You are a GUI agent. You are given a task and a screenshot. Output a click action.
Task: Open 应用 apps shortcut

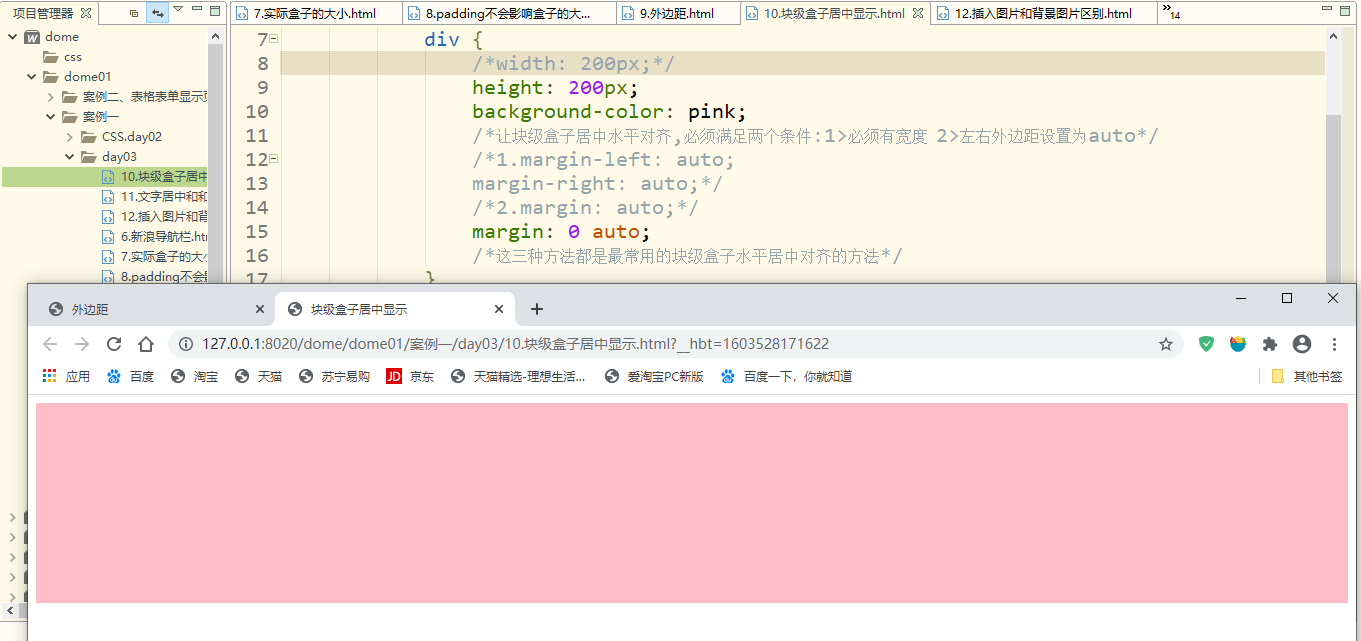tap(66, 376)
